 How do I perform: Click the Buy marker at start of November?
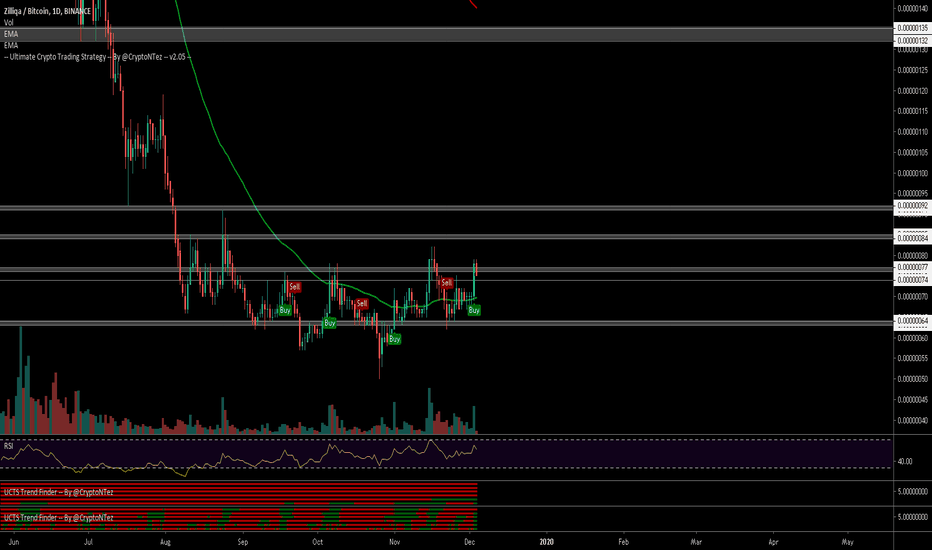click(x=394, y=339)
